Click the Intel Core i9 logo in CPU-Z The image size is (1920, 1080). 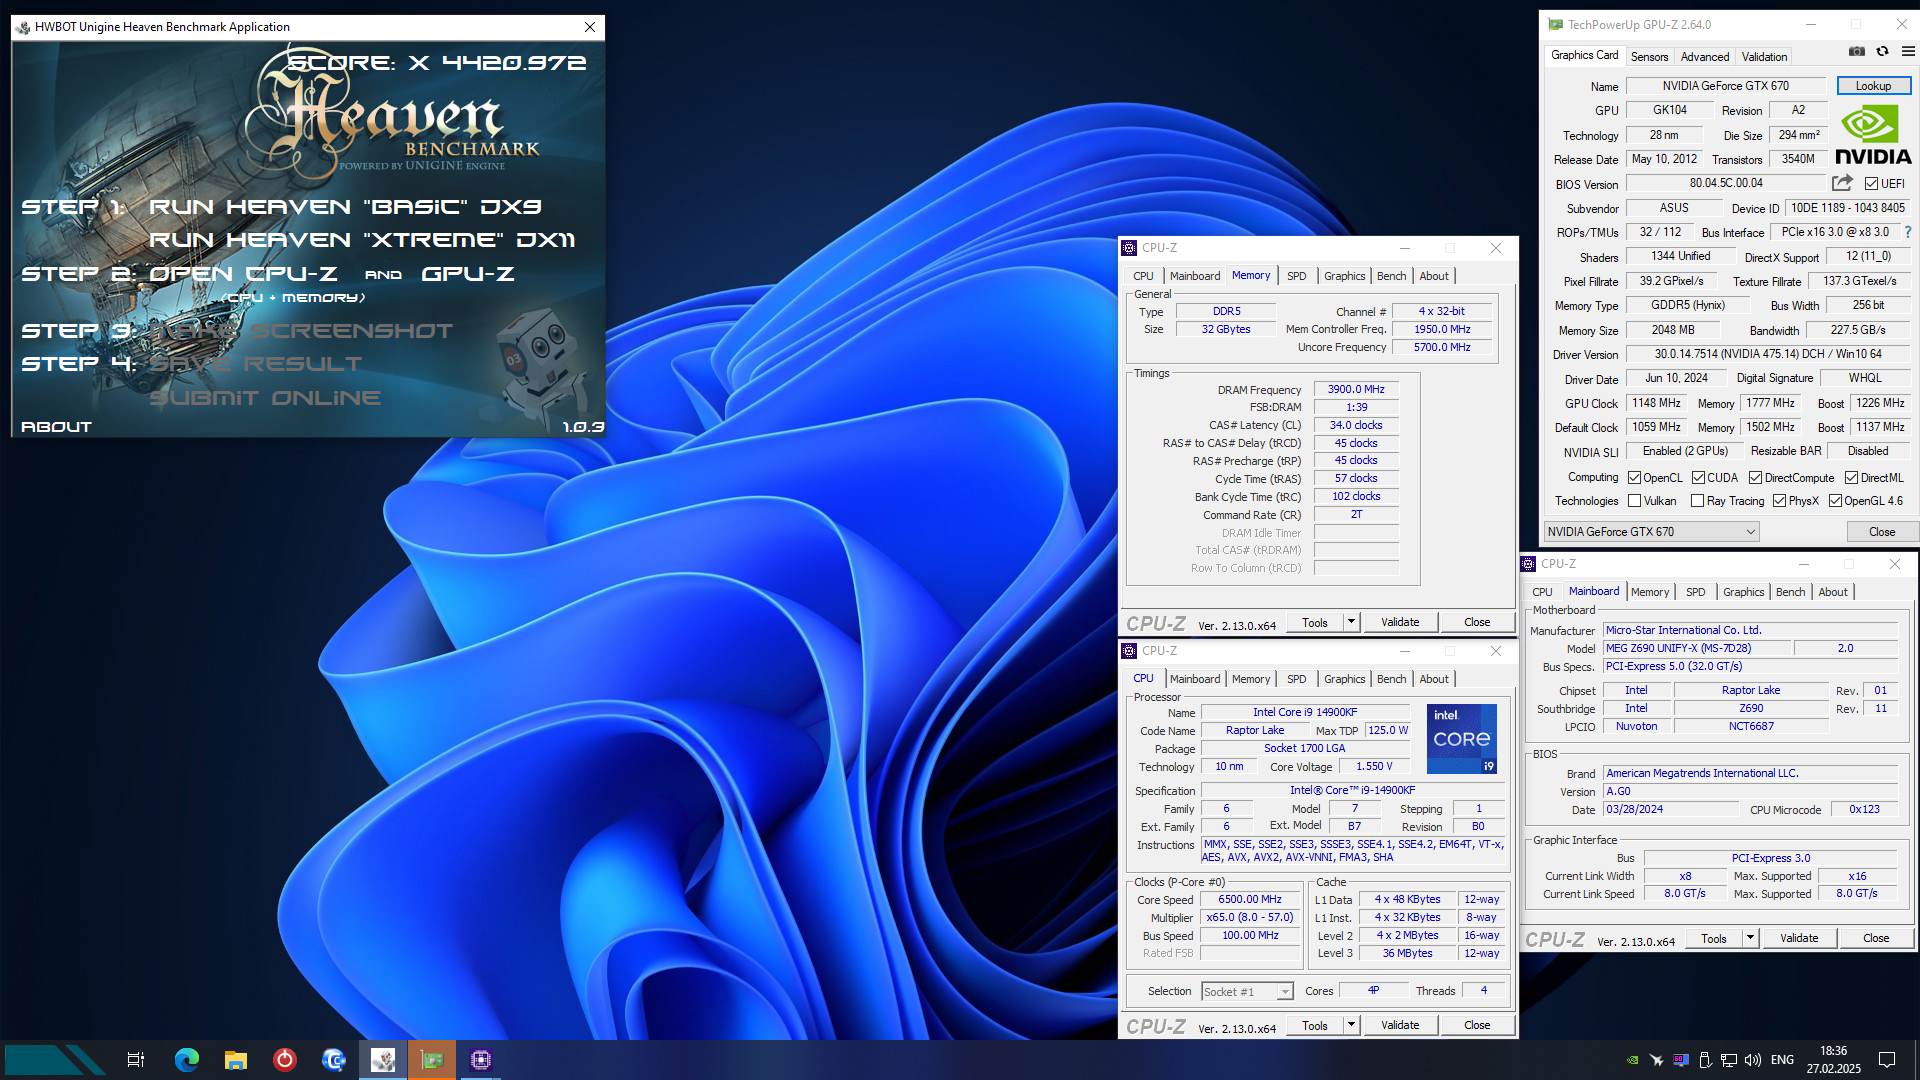(x=1462, y=739)
